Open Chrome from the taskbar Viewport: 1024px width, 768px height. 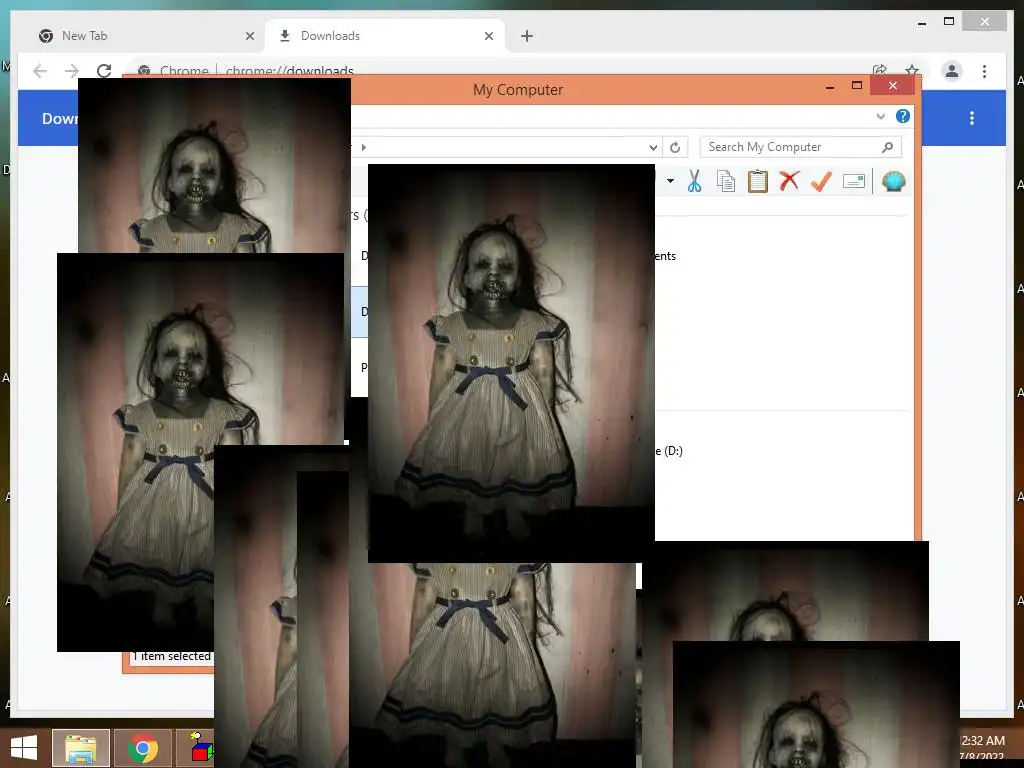click(143, 748)
